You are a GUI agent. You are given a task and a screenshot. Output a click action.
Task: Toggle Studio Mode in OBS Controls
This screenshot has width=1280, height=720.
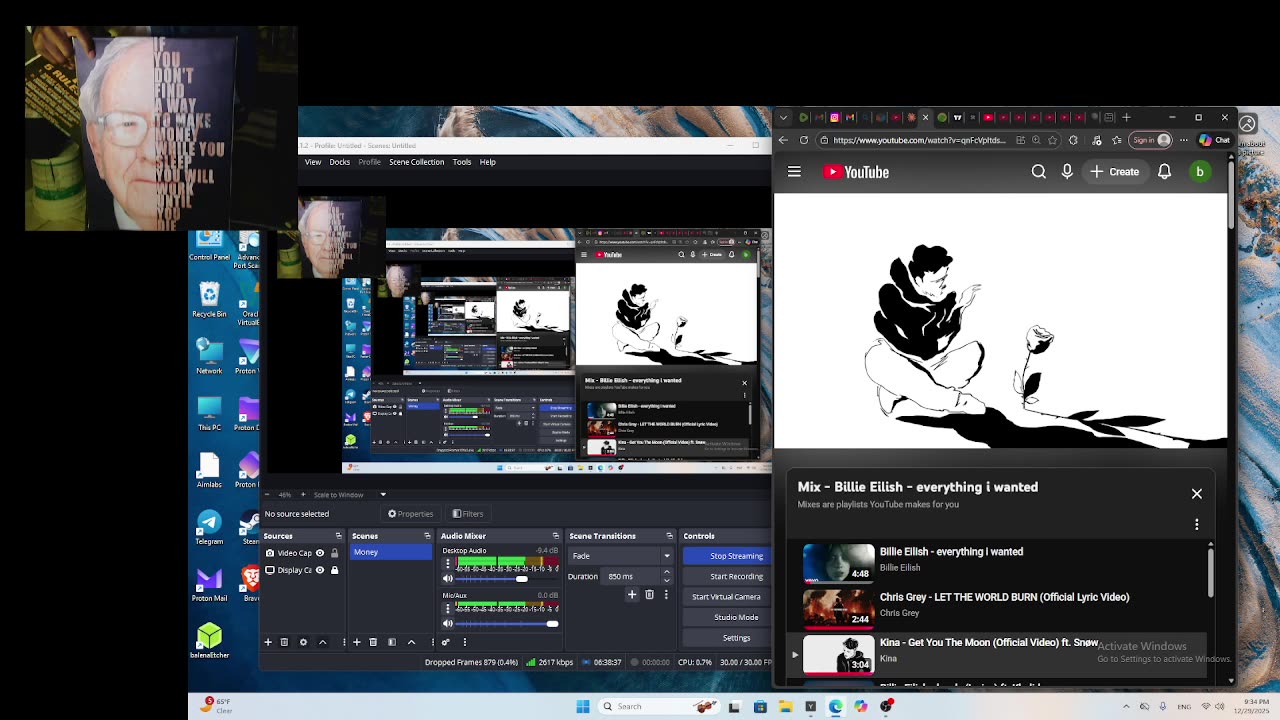point(736,617)
